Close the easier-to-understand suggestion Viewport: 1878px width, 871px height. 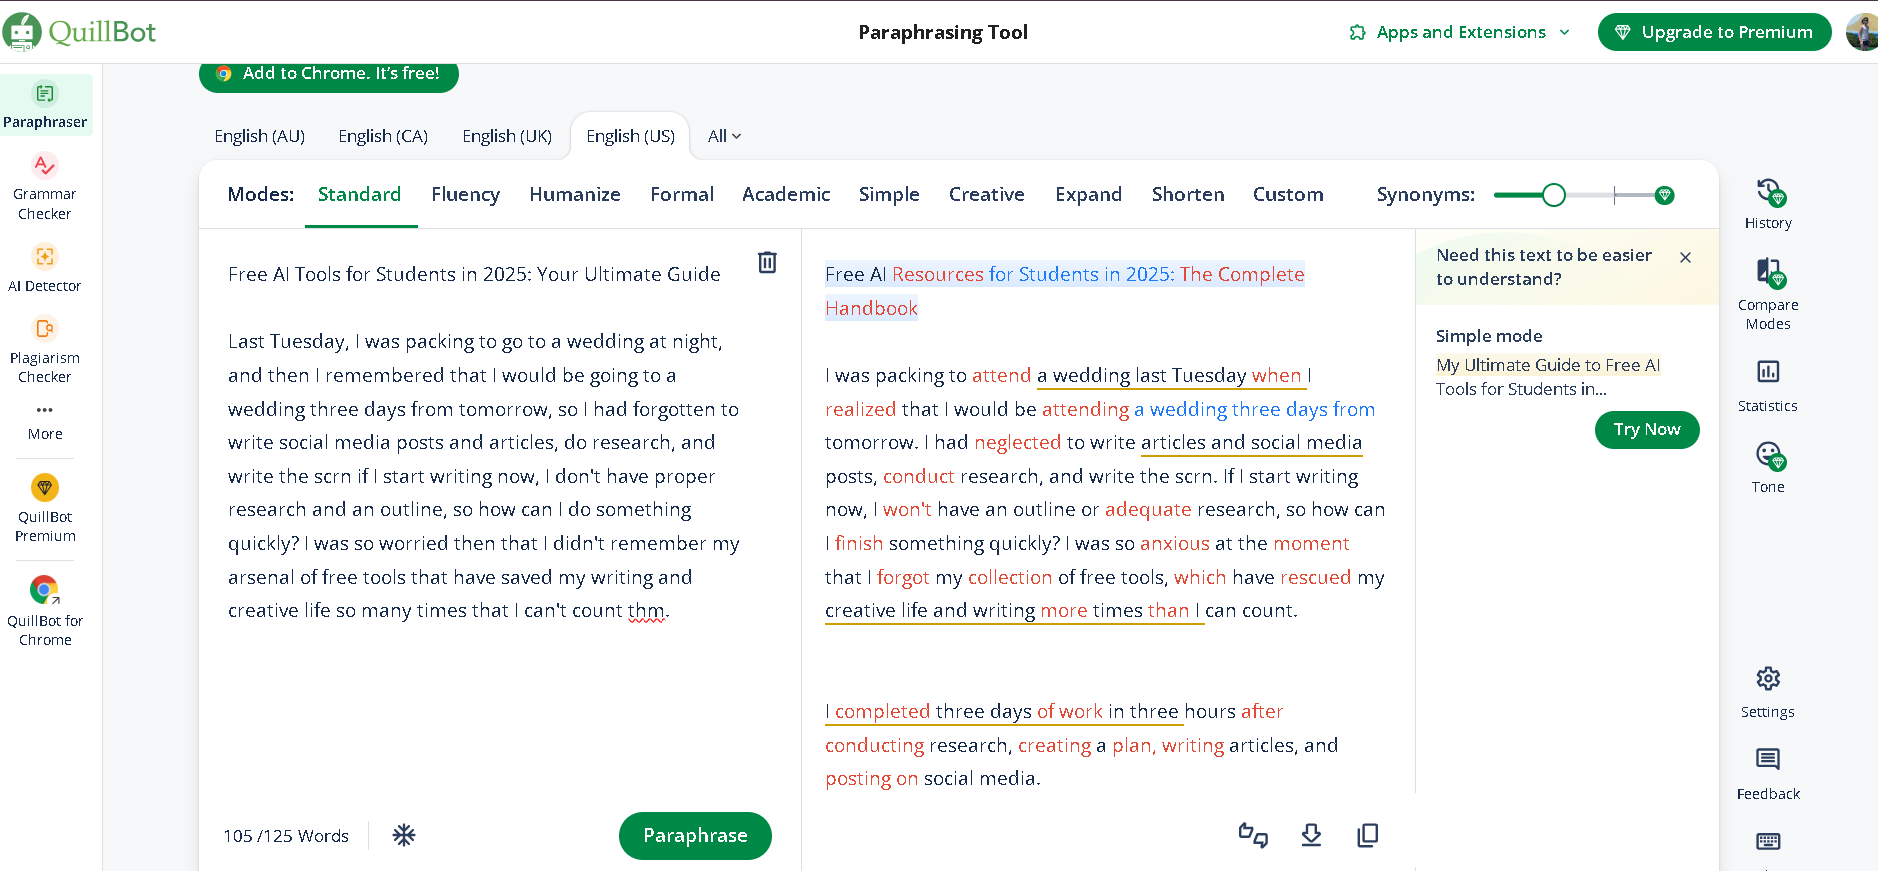1686,257
